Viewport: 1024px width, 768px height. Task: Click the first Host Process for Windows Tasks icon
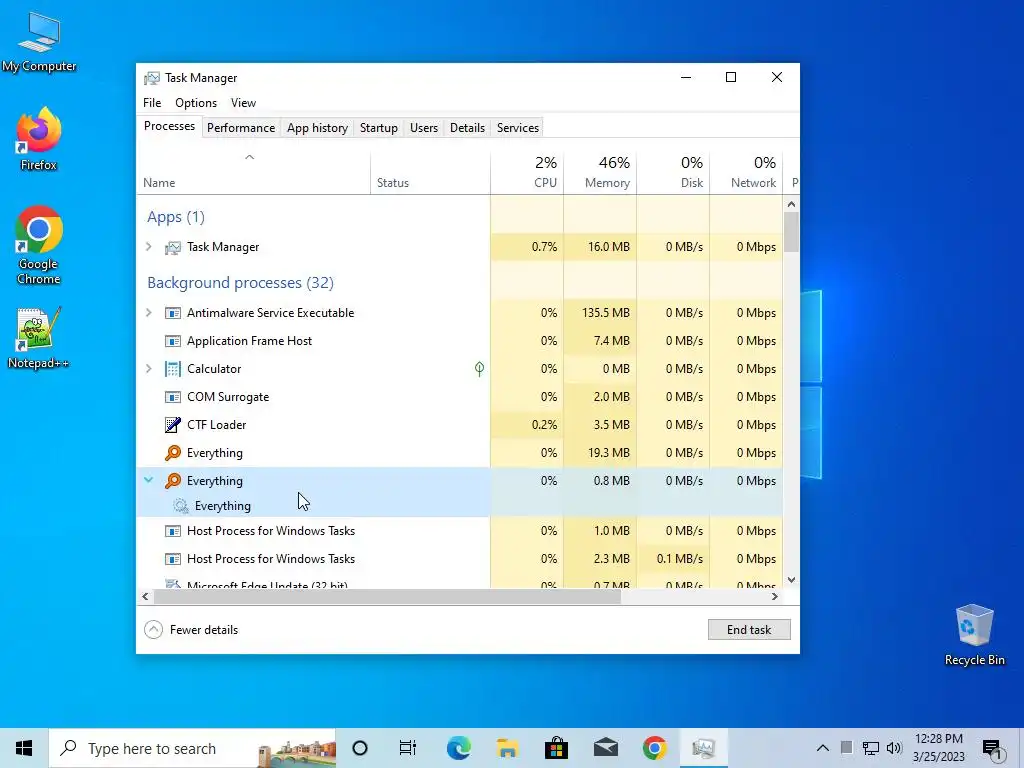[172, 531]
